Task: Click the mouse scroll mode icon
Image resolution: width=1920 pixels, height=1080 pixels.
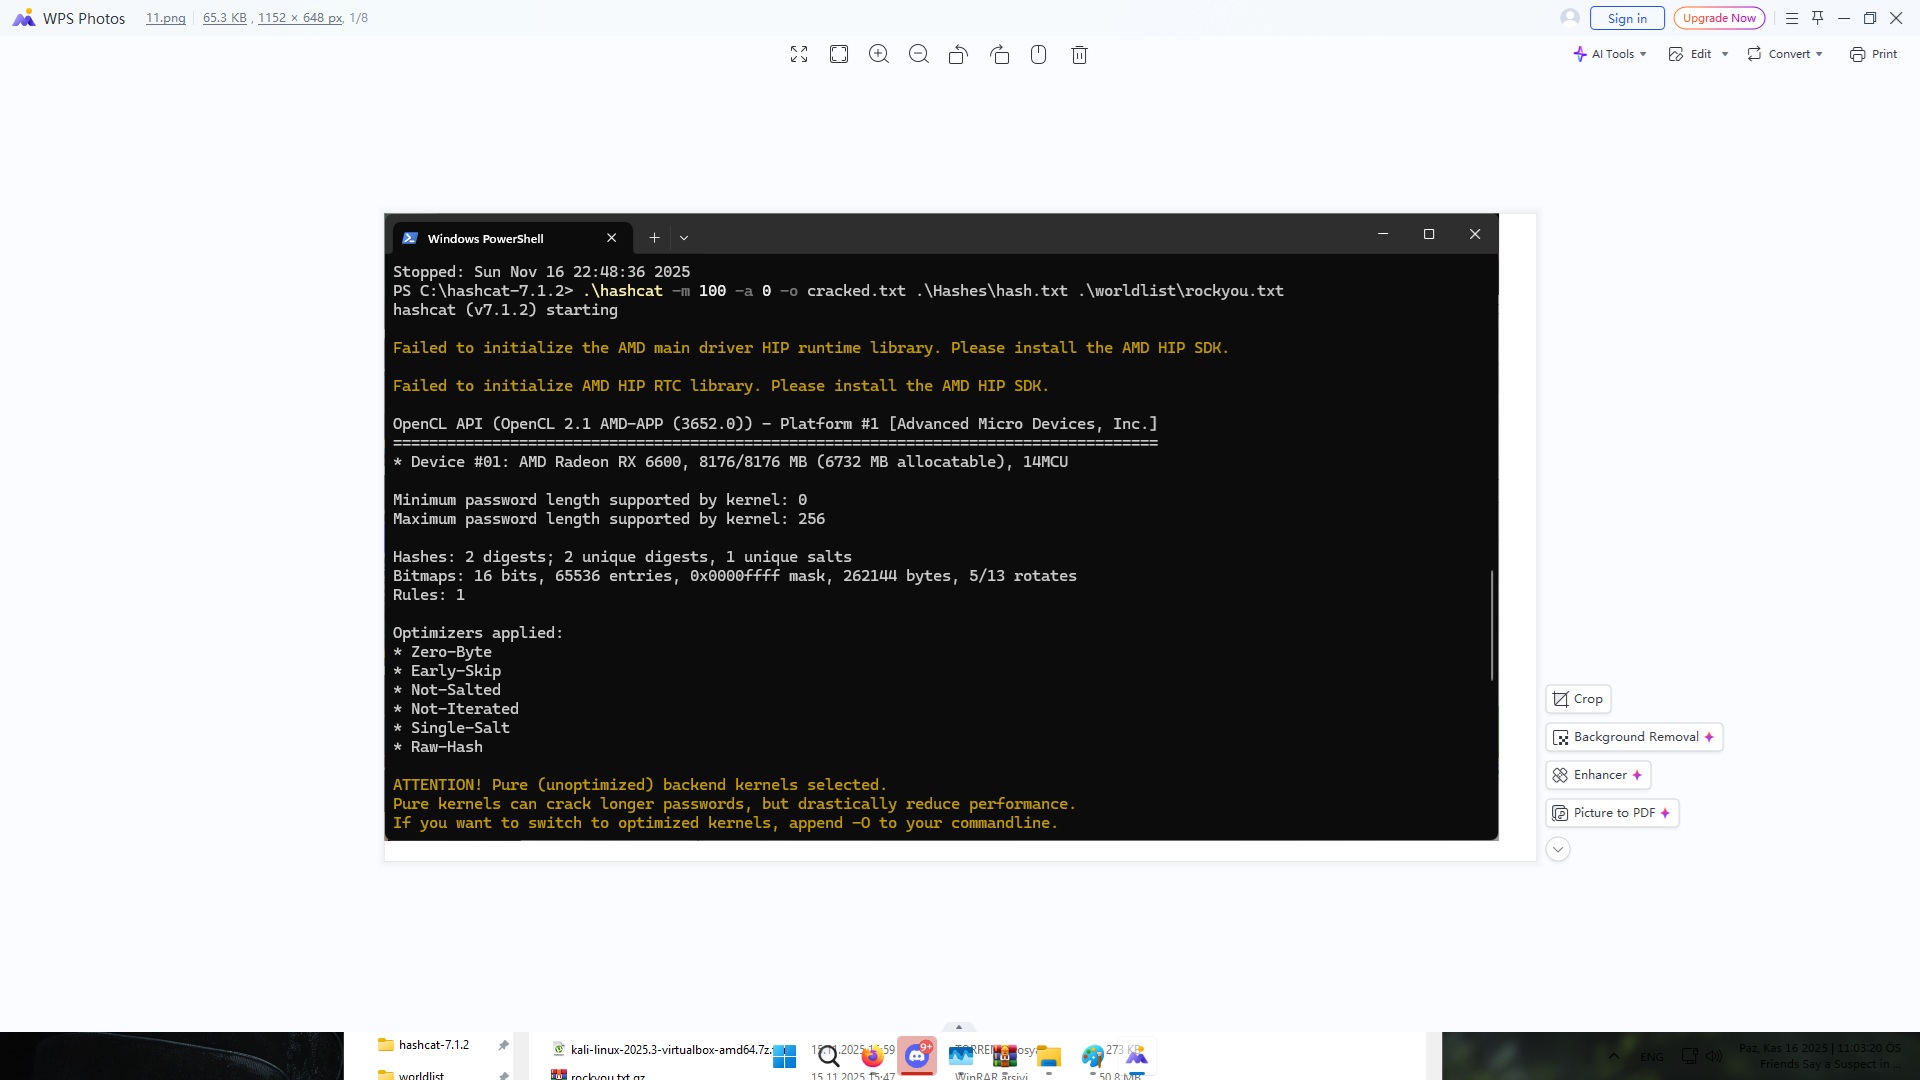Action: coord(1039,55)
